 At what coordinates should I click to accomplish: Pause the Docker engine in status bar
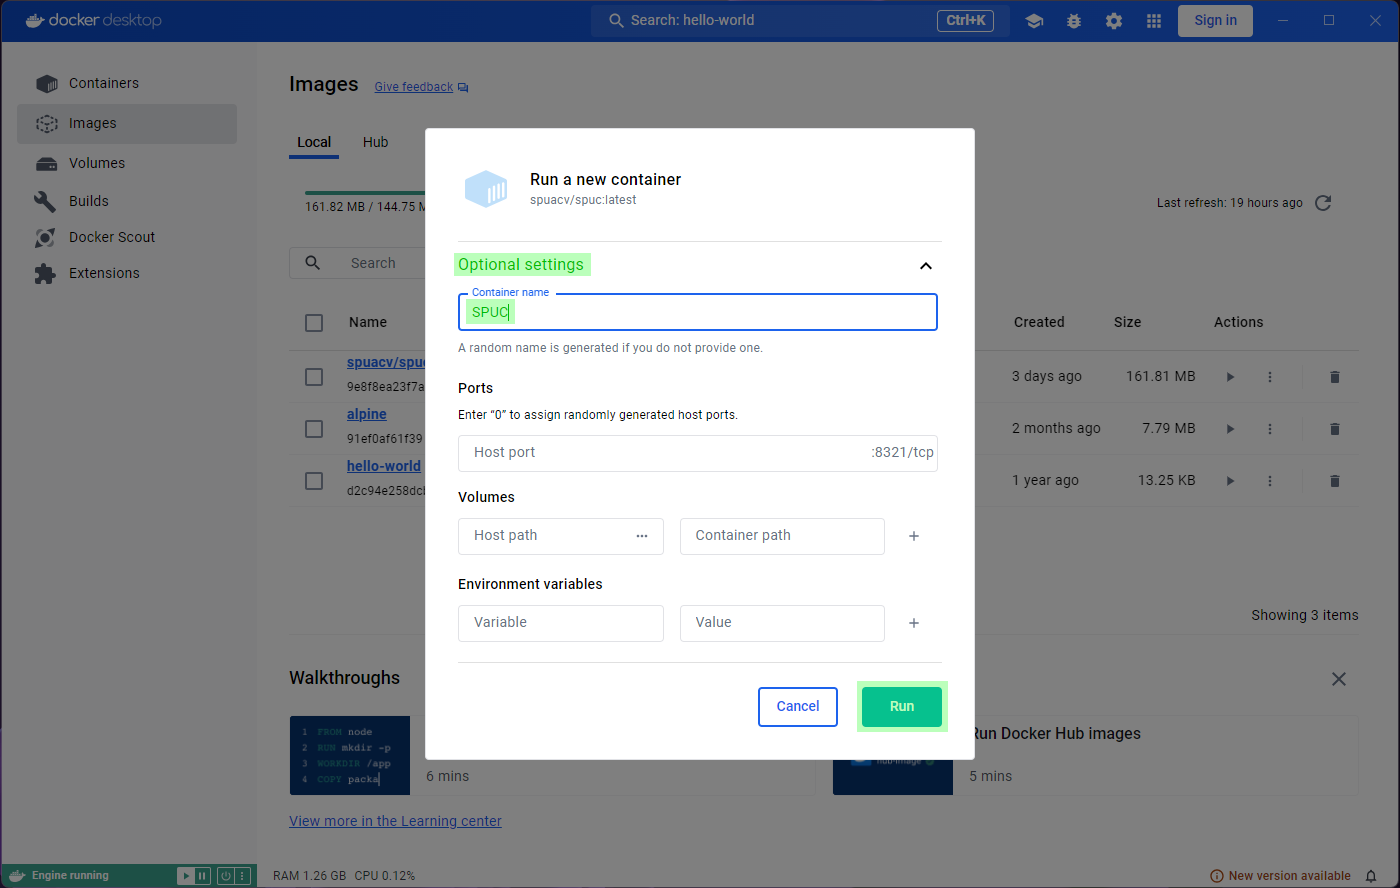pyautogui.click(x=203, y=876)
